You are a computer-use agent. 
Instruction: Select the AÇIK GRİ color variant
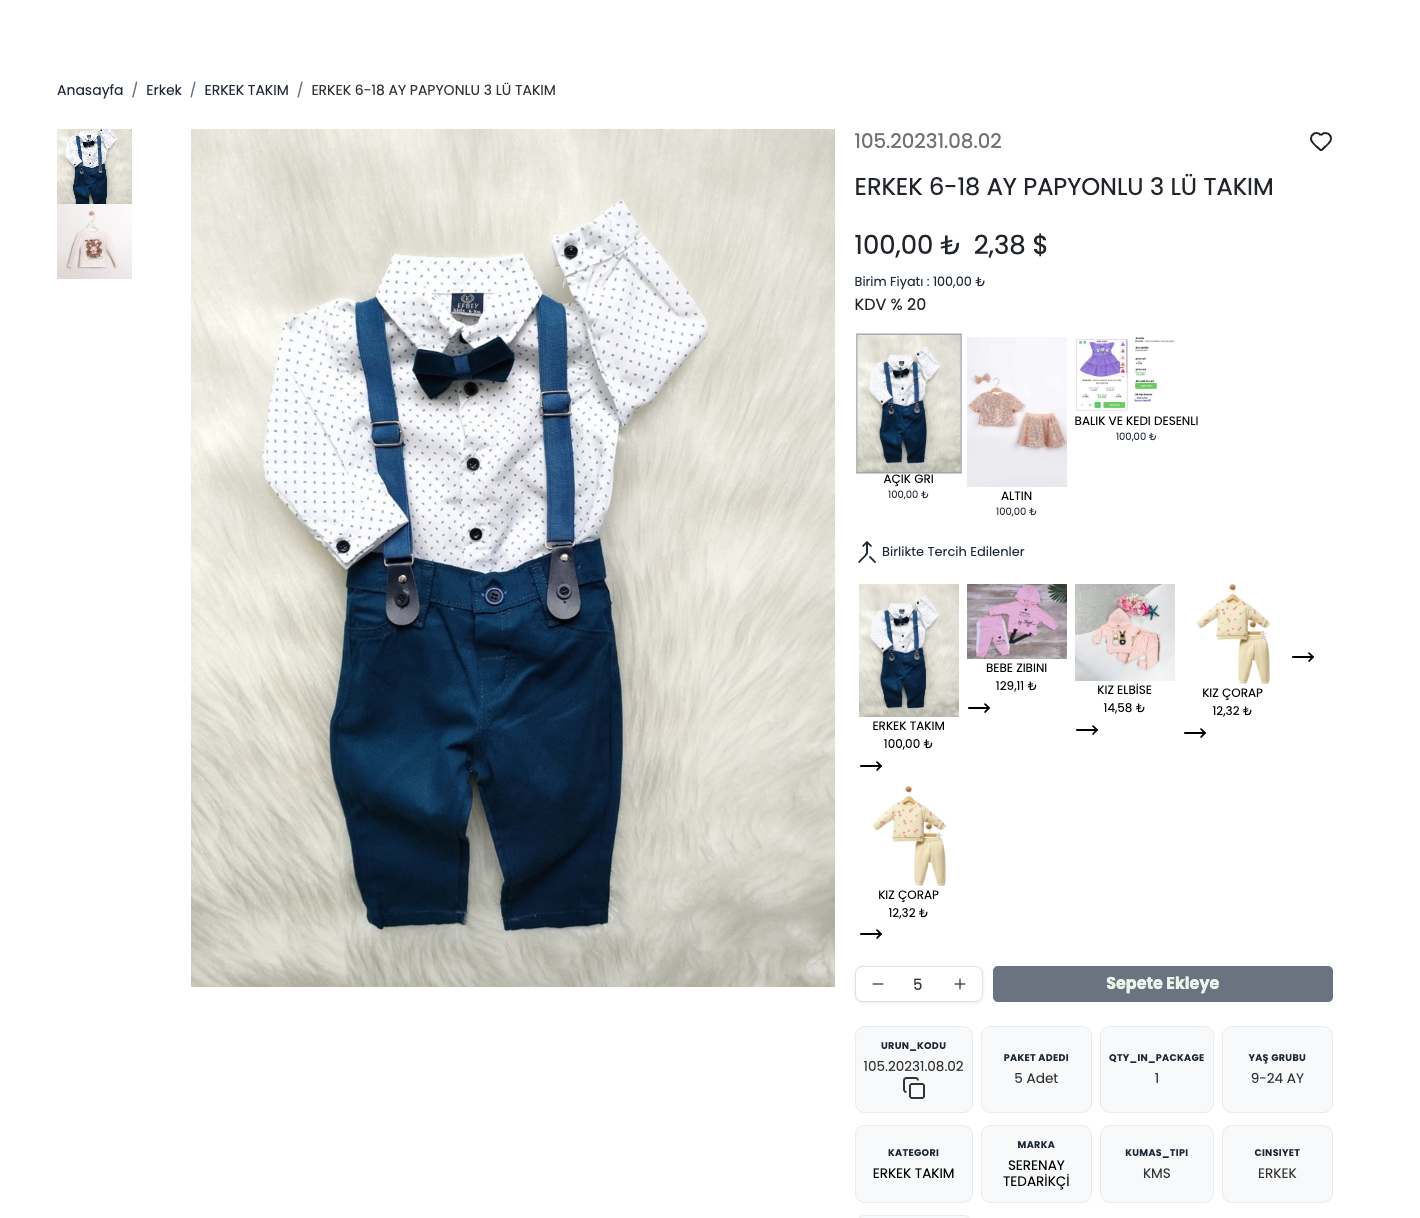[x=908, y=403]
